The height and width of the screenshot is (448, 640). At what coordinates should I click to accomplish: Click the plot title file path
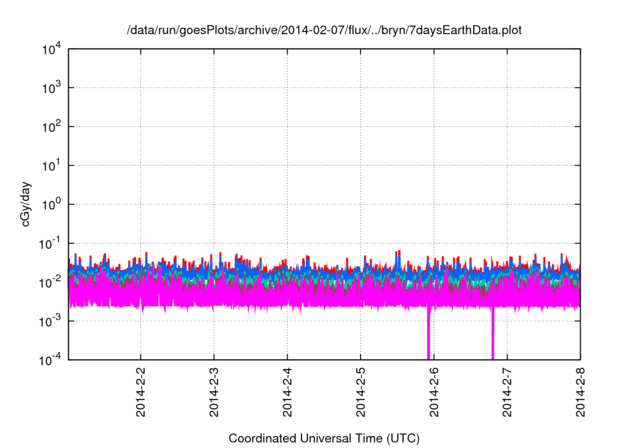click(324, 30)
